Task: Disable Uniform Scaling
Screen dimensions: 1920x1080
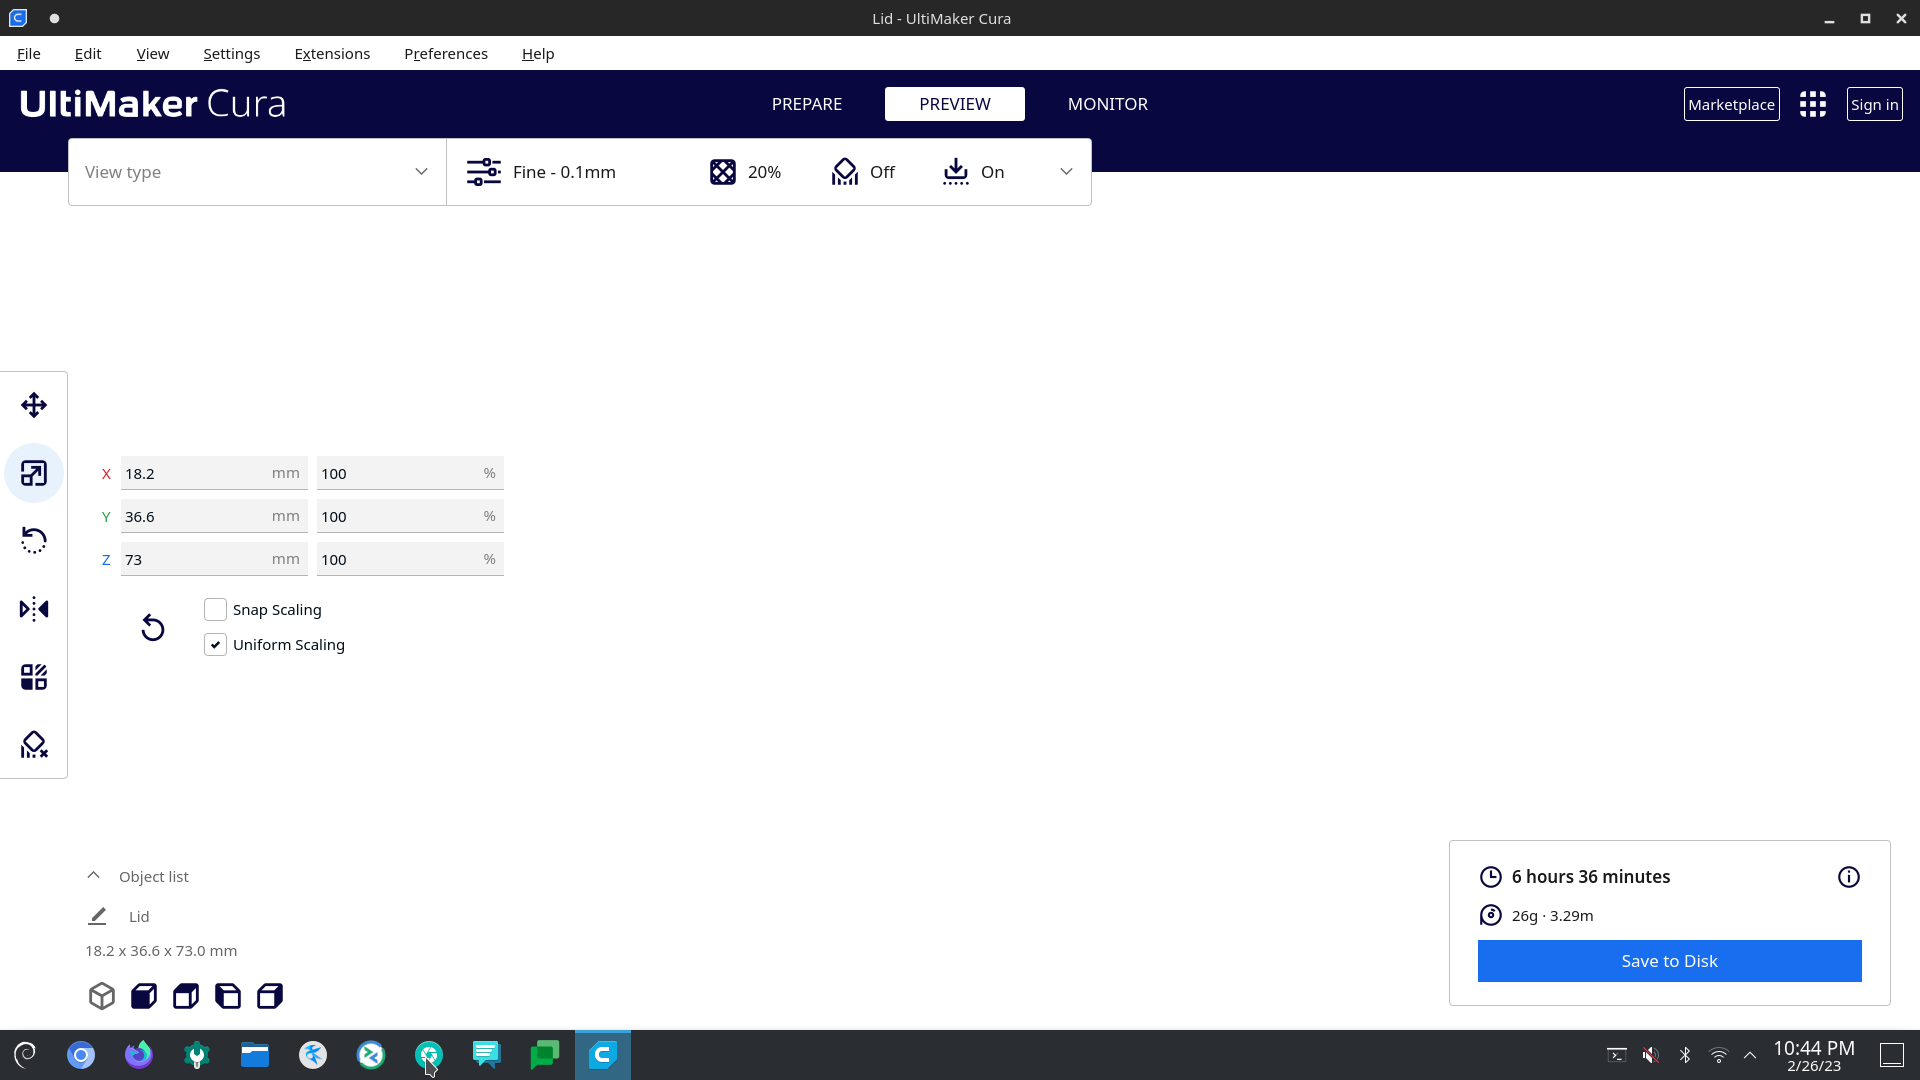Action: (215, 644)
